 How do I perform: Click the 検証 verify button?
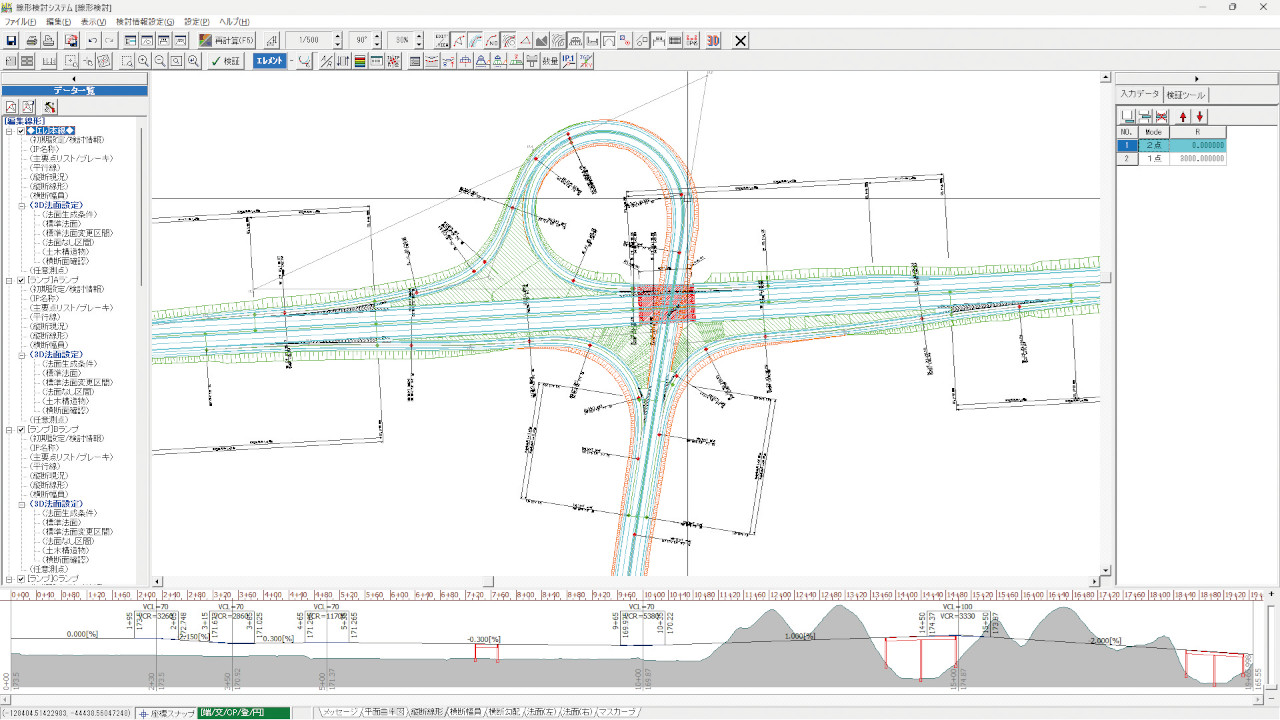[225, 61]
